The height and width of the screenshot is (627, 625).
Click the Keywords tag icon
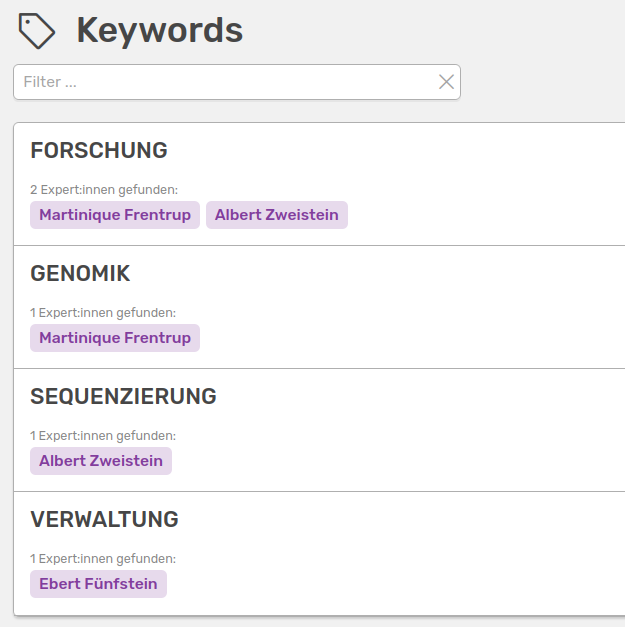click(x=37, y=31)
